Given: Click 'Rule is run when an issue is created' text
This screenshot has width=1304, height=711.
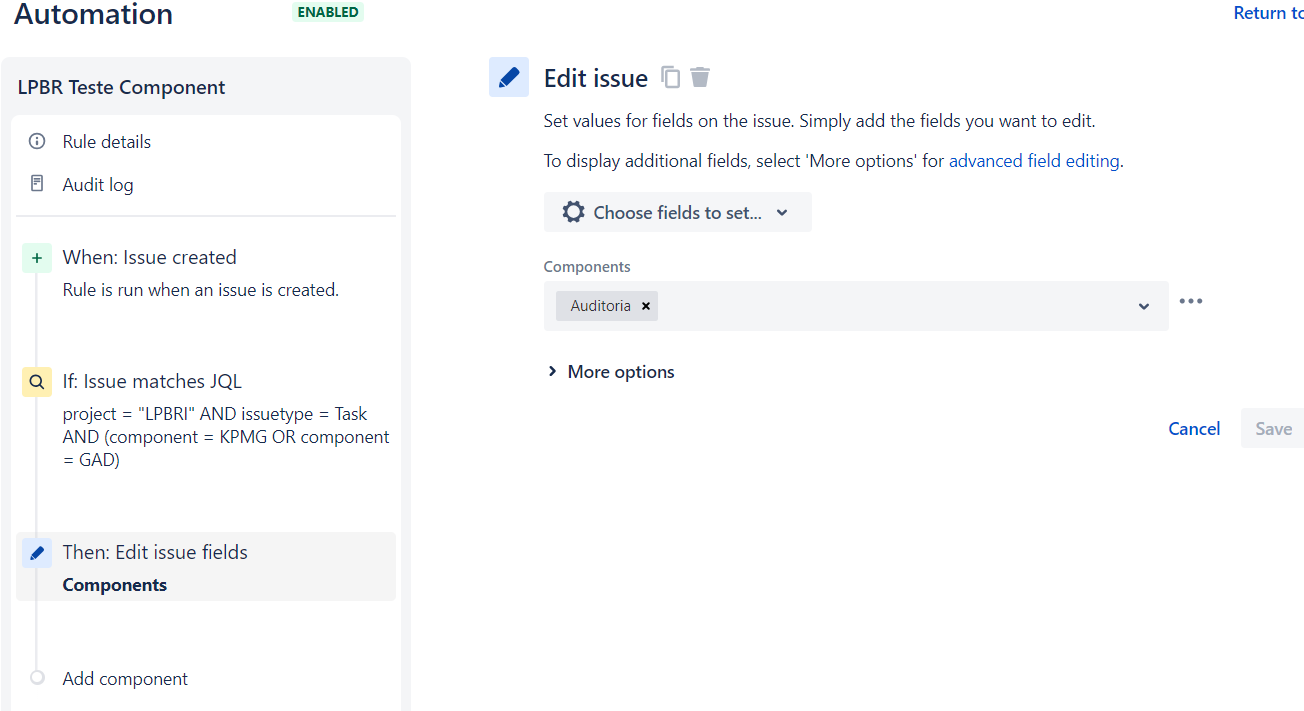Looking at the screenshot, I should 201,290.
